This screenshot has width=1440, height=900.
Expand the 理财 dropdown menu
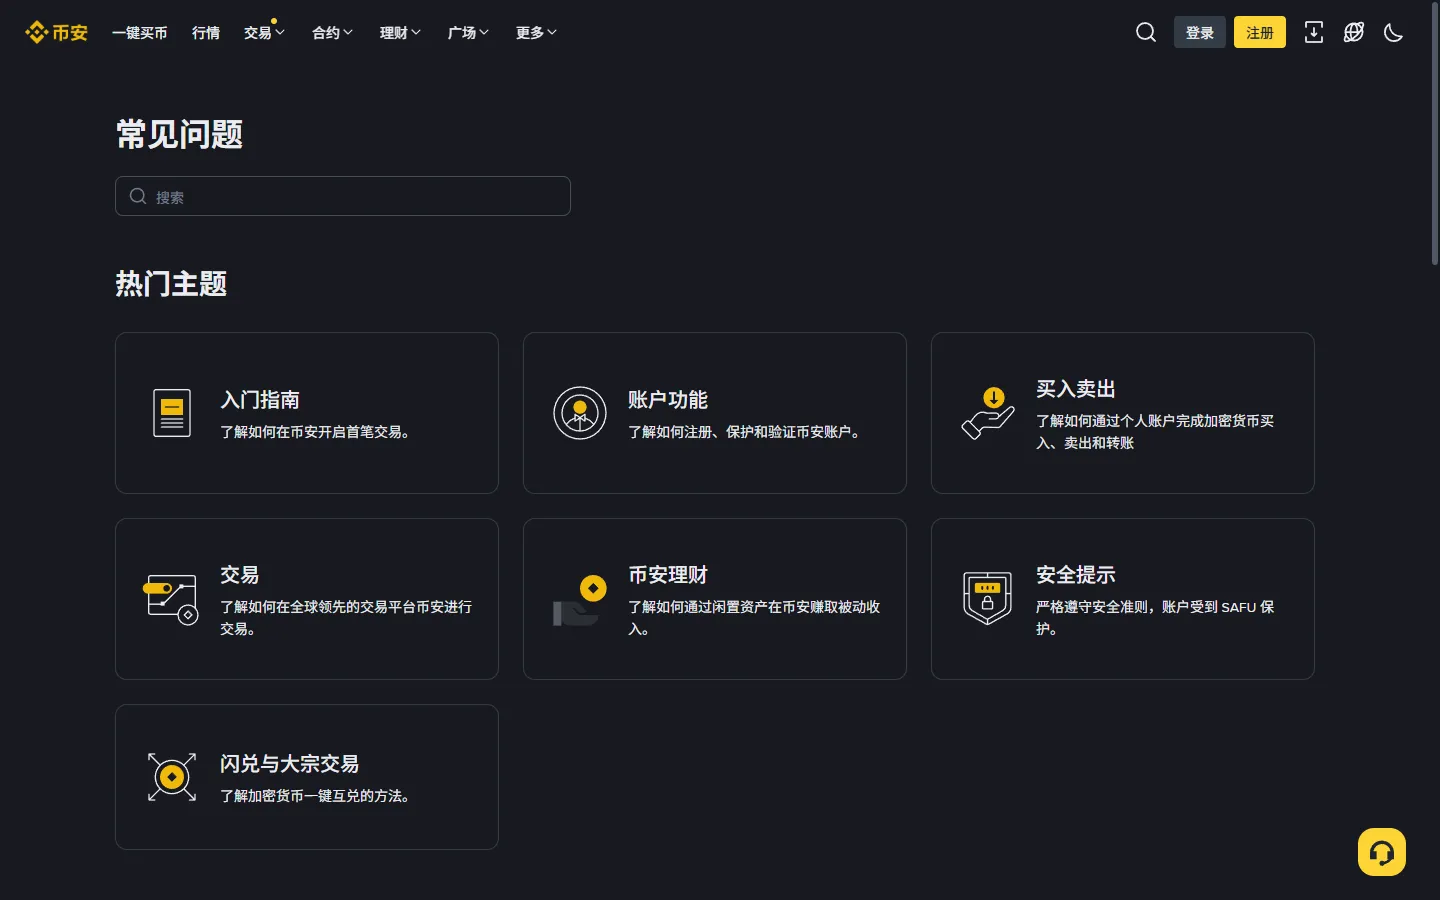tap(400, 33)
